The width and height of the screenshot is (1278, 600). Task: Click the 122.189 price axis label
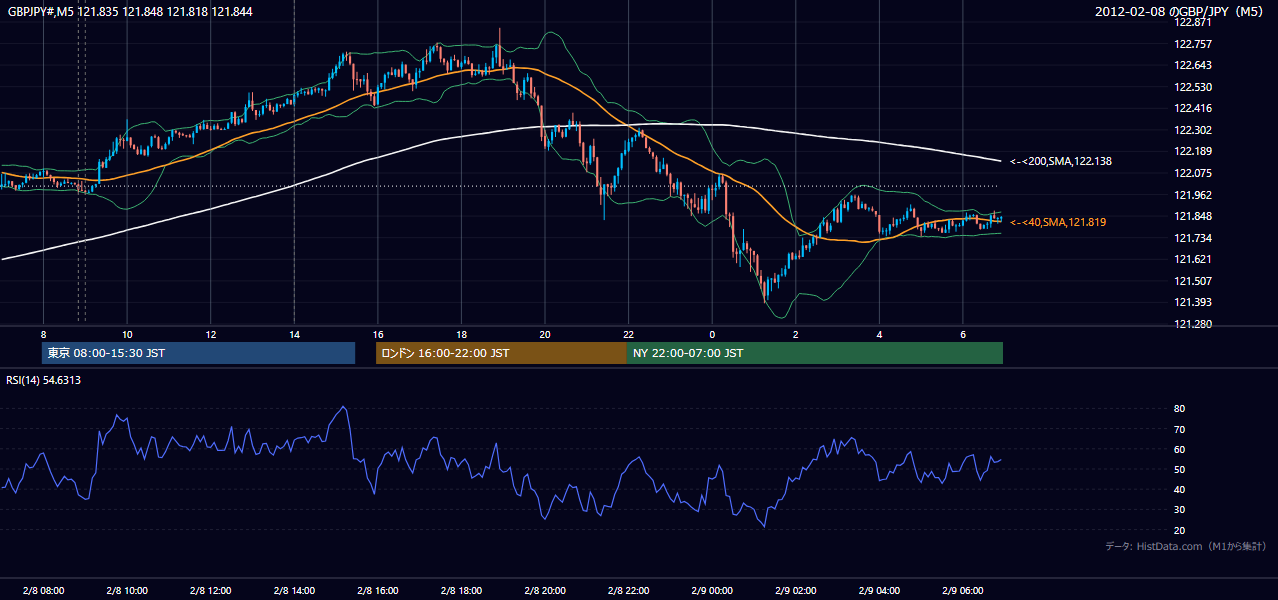(x=1193, y=151)
